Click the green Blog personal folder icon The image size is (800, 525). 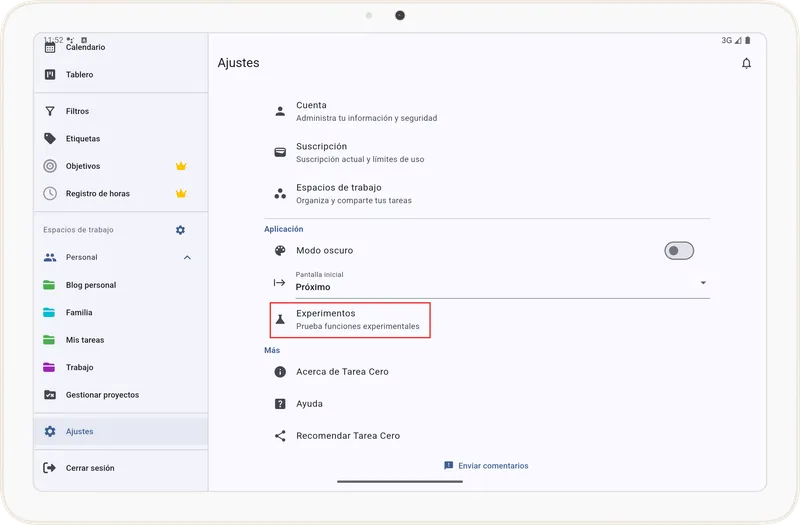coord(49,285)
